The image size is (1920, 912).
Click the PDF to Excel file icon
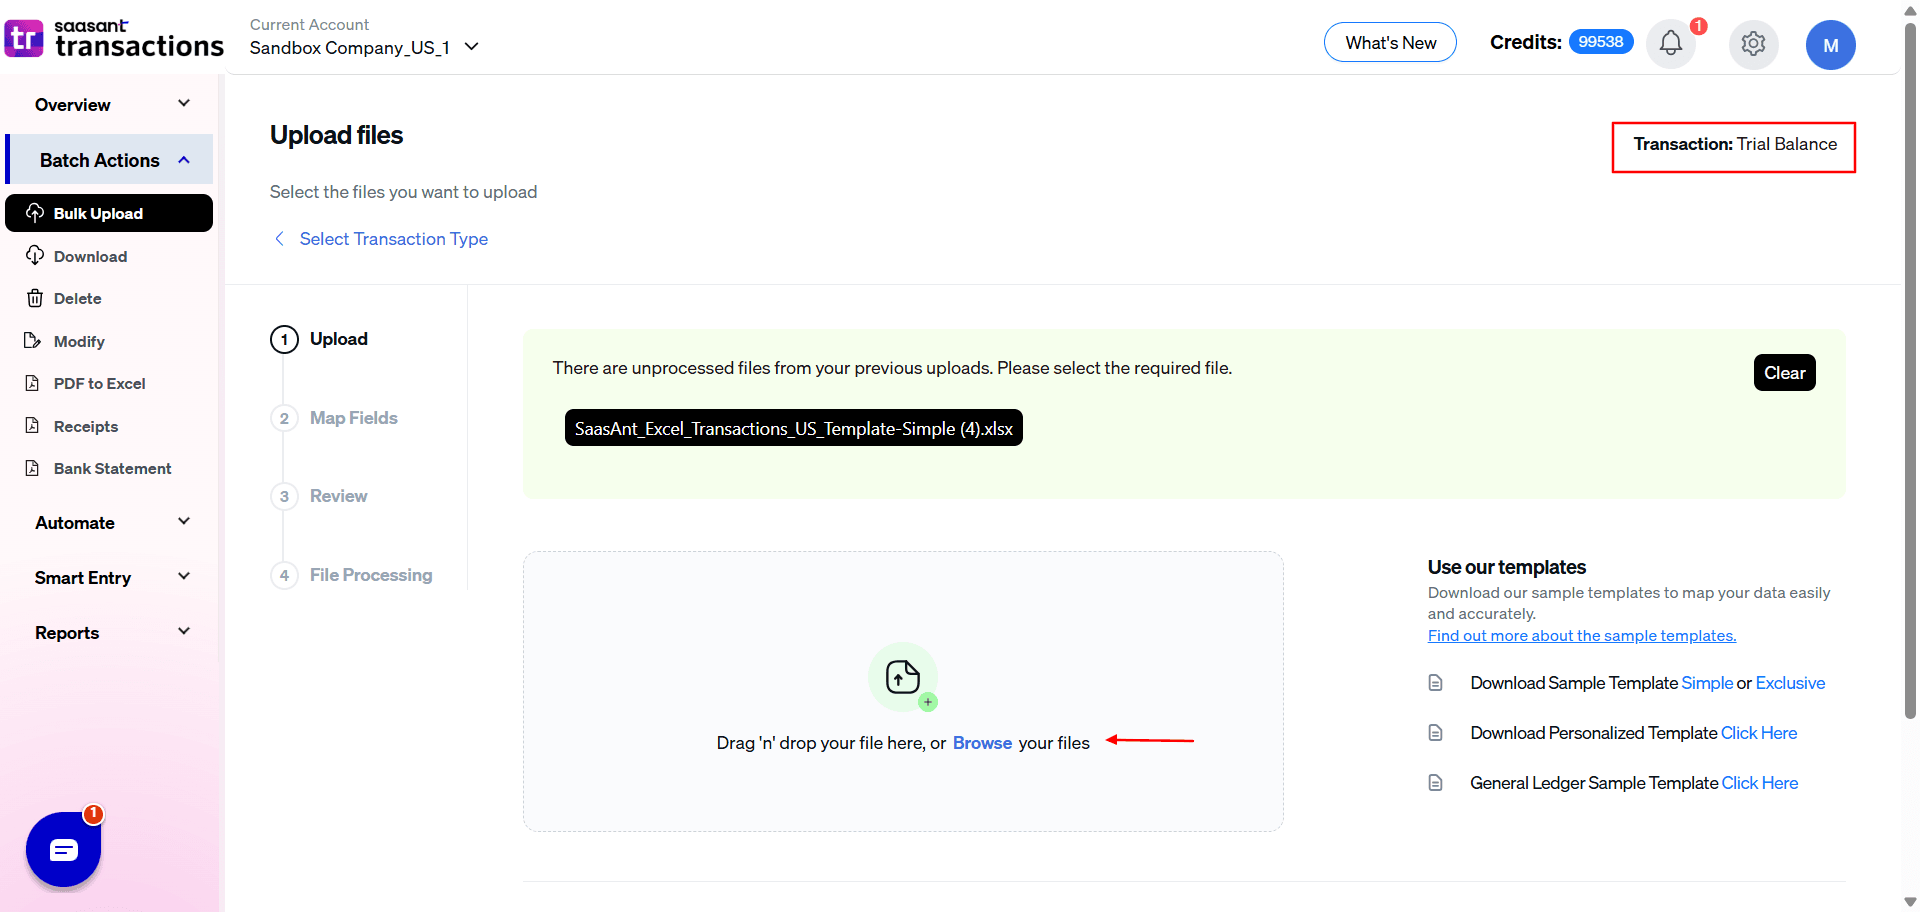coord(33,383)
